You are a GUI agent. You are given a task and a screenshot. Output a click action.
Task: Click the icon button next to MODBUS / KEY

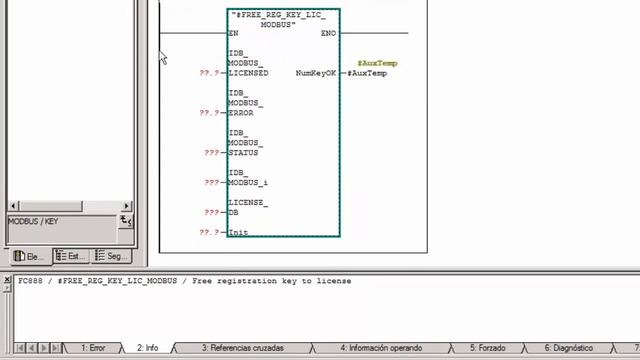click(x=126, y=222)
